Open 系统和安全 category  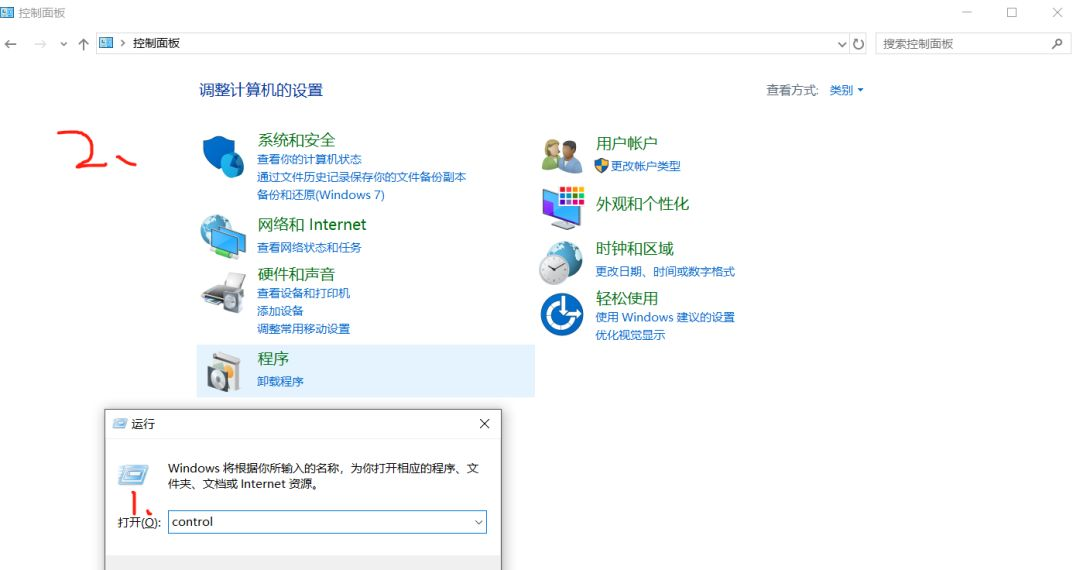(x=296, y=140)
